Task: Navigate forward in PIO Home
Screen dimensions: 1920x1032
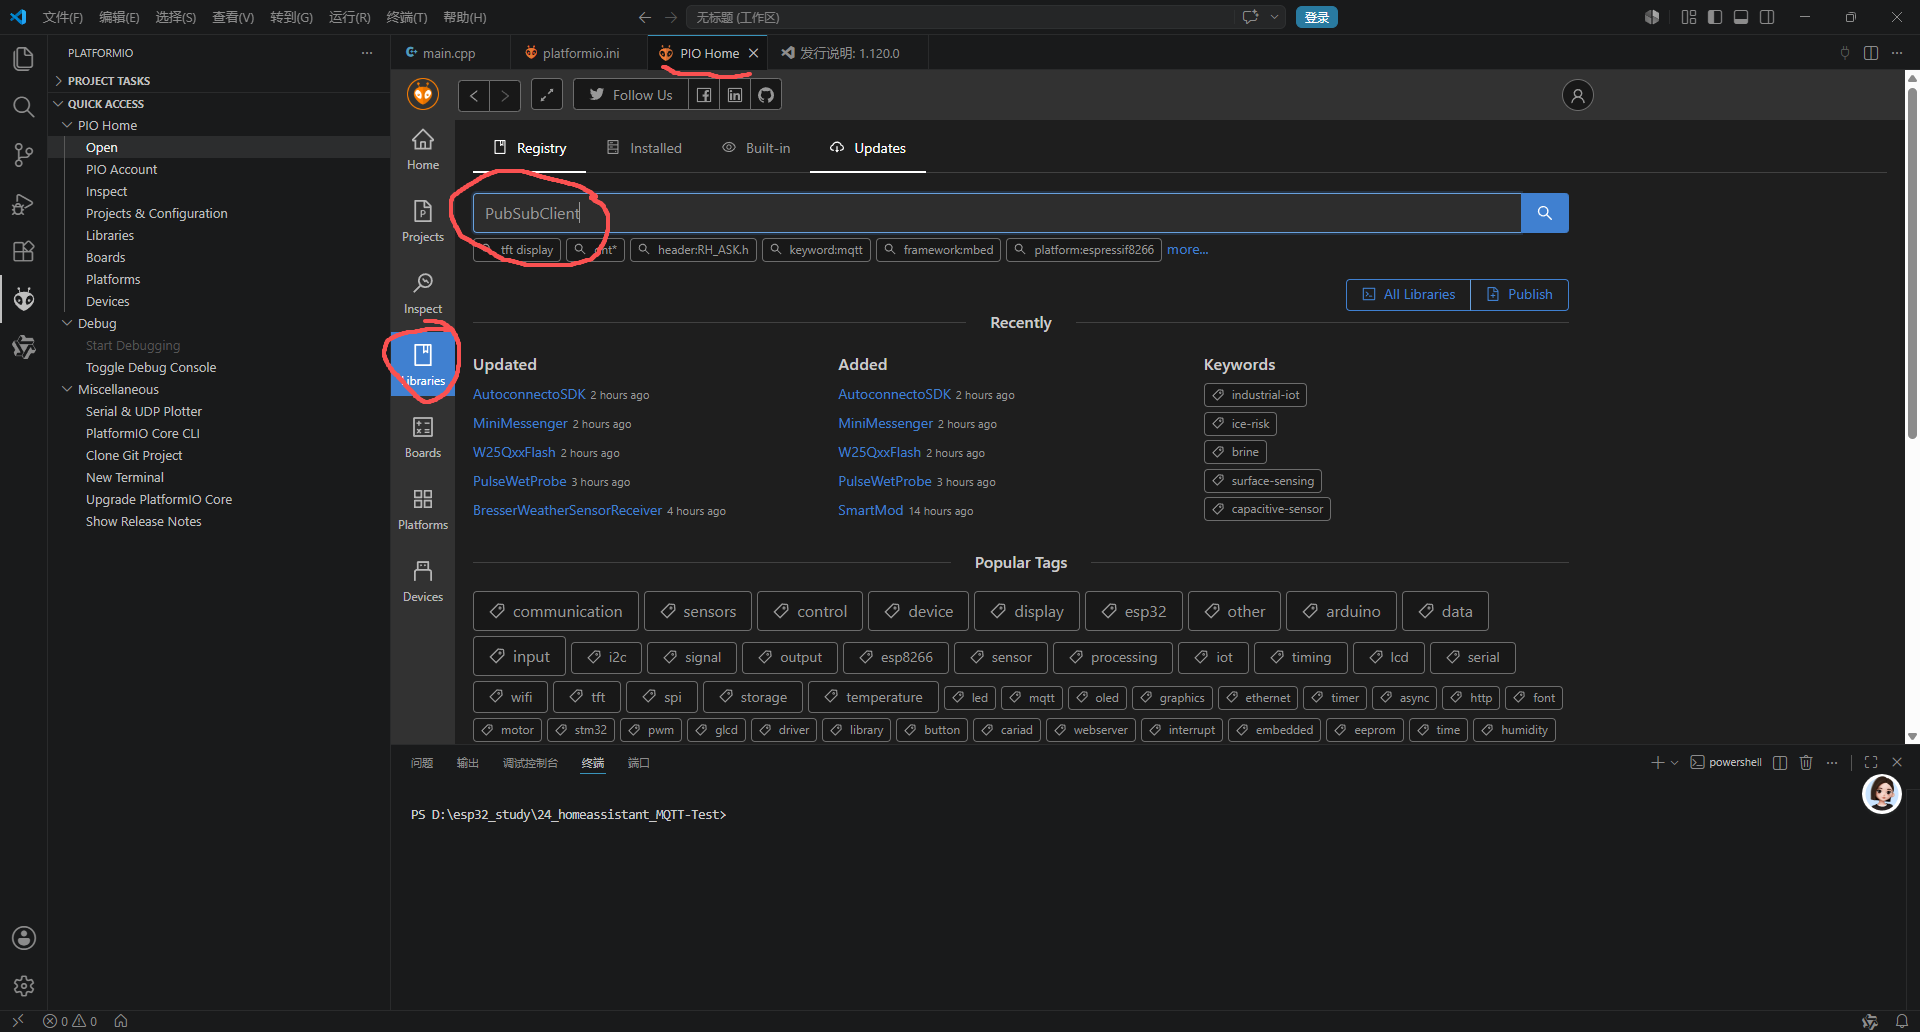Action: (505, 95)
